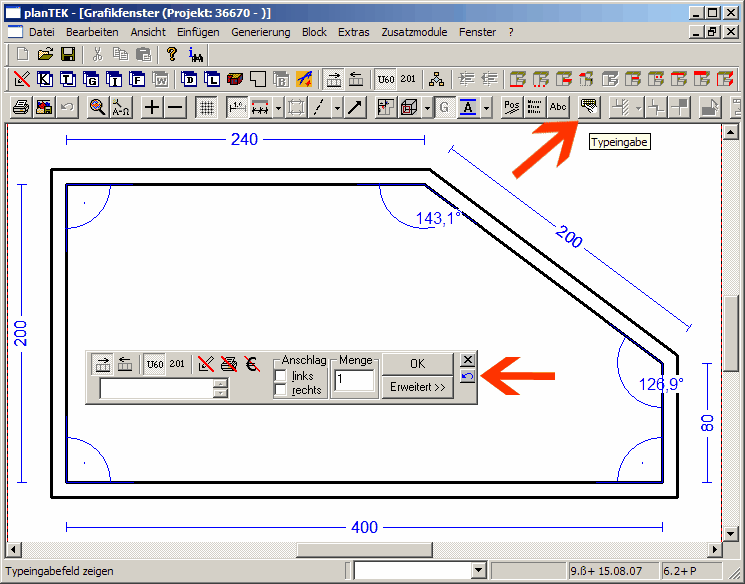Open the Generierung menu

coord(260,32)
